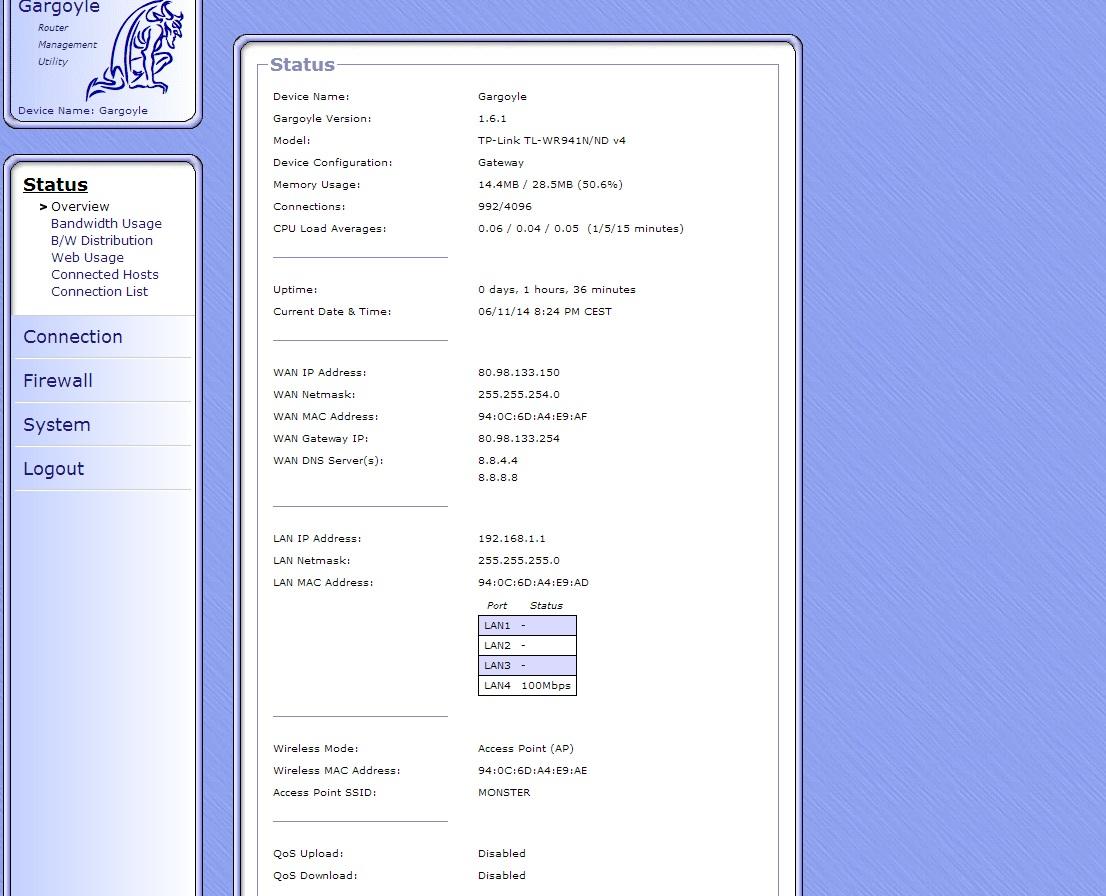The height and width of the screenshot is (896, 1106).
Task: Click Wireless MAC 94:0C:6D:A4:E9:AE
Action: click(533, 770)
